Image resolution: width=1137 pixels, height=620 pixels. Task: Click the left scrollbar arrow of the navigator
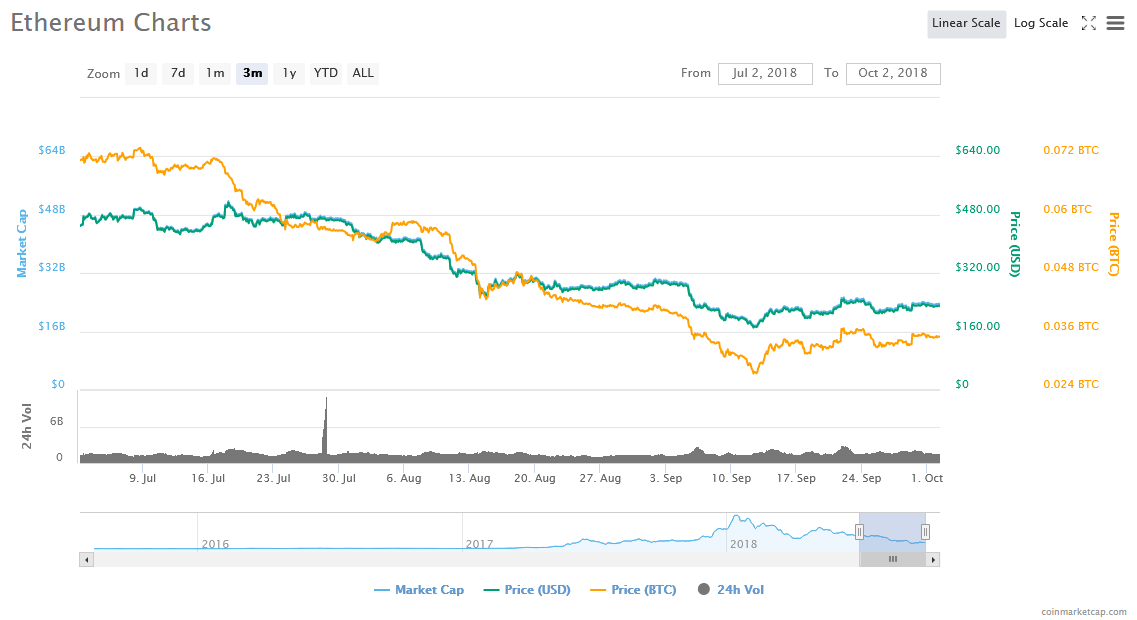pyautogui.click(x=86, y=559)
